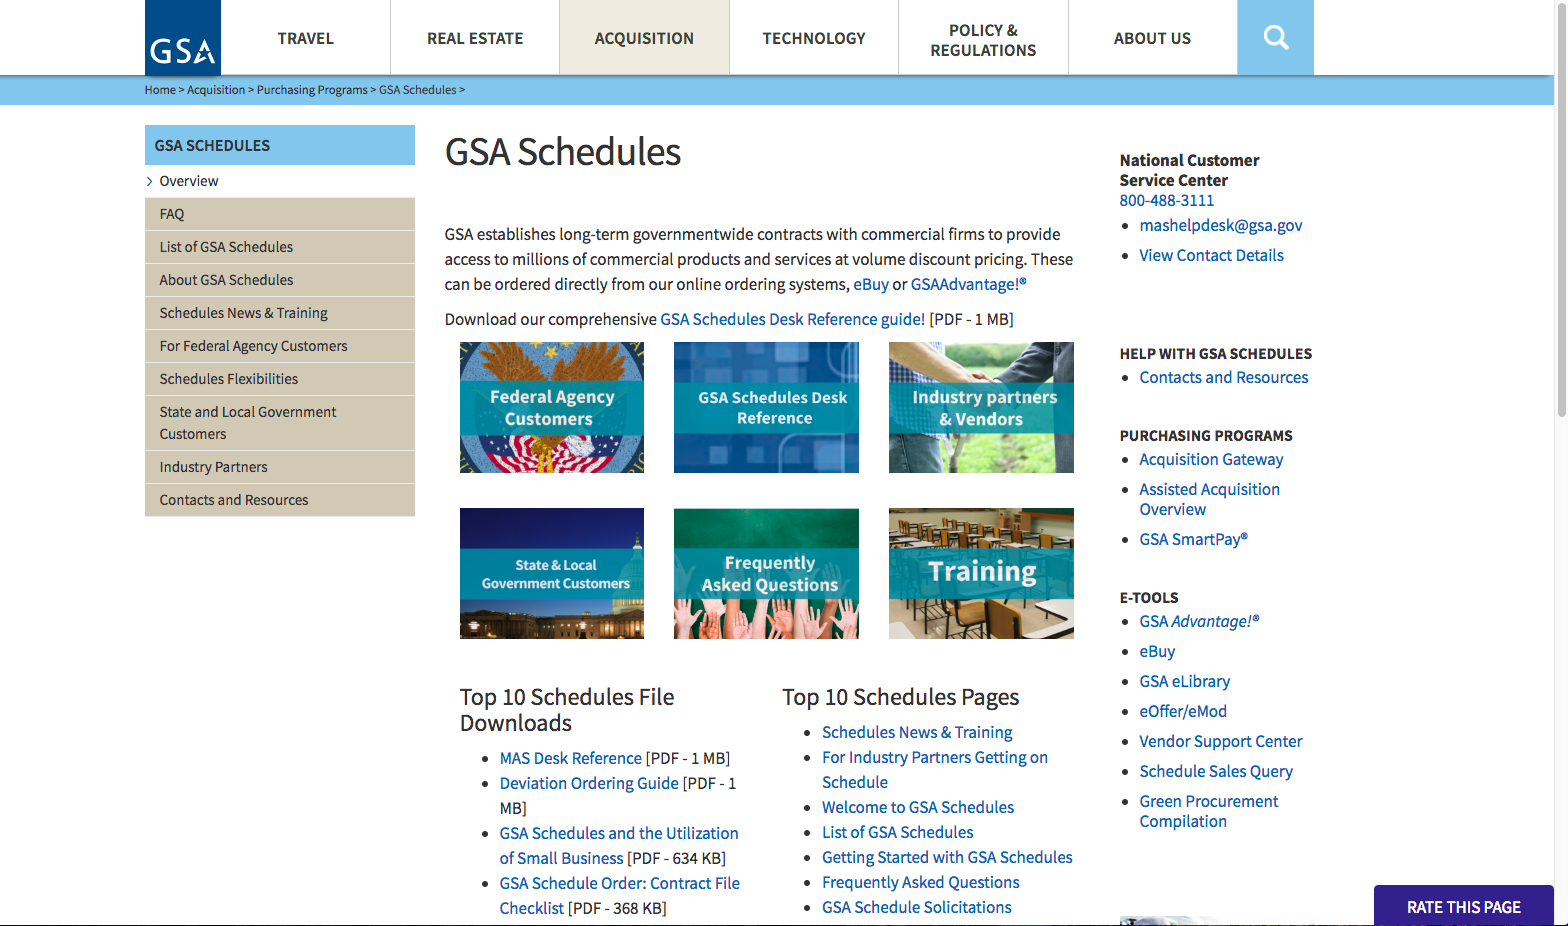Image resolution: width=1568 pixels, height=926 pixels.
Task: Open GSA Schedule Order: Contract File Checklist
Action: click(620, 896)
